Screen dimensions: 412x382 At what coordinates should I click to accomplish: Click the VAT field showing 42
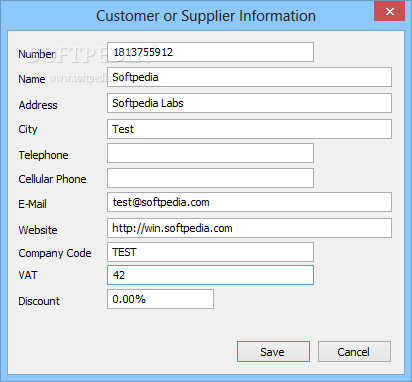pyautogui.click(x=210, y=275)
